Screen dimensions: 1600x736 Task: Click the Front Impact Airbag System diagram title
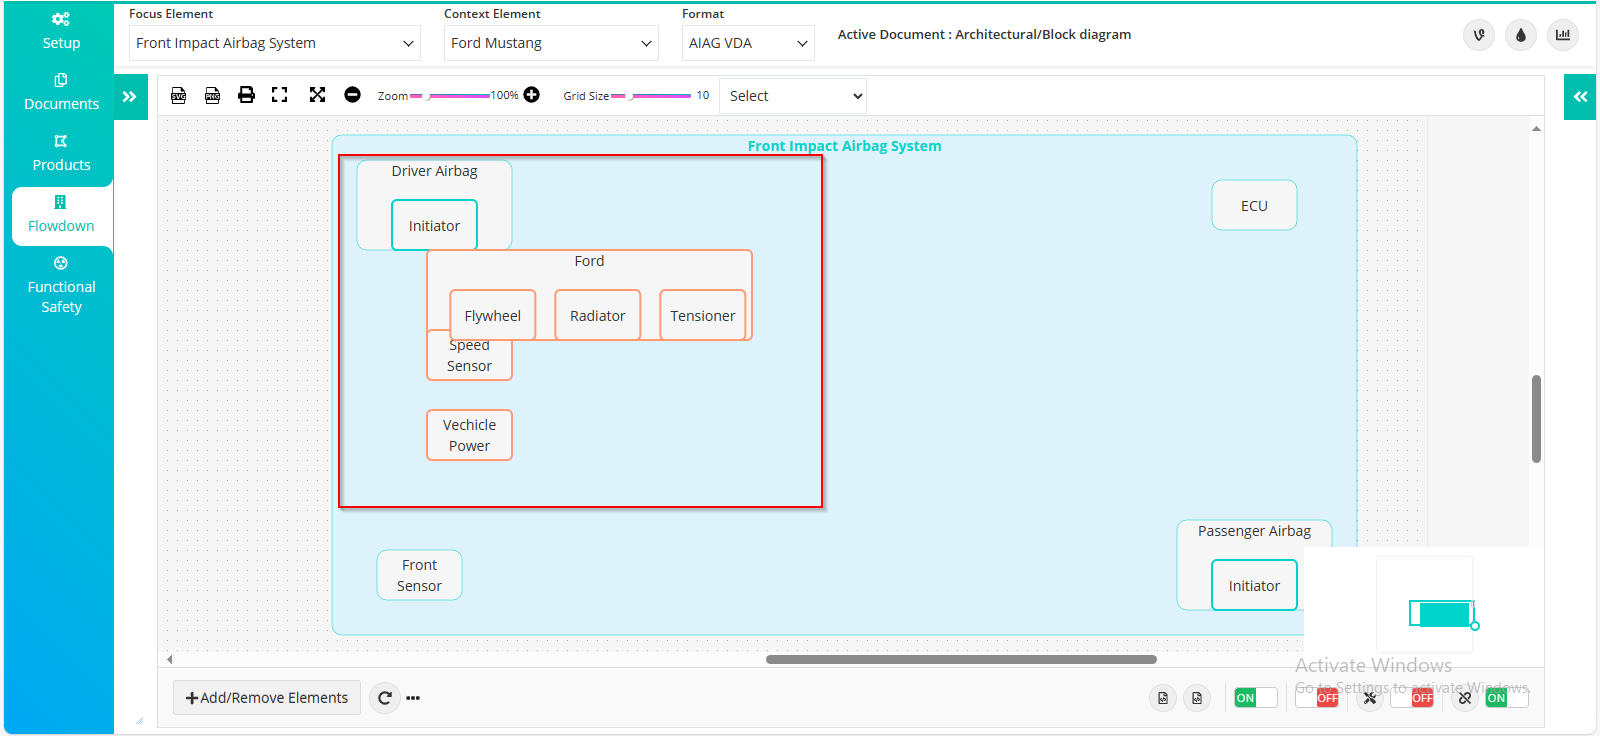click(844, 146)
